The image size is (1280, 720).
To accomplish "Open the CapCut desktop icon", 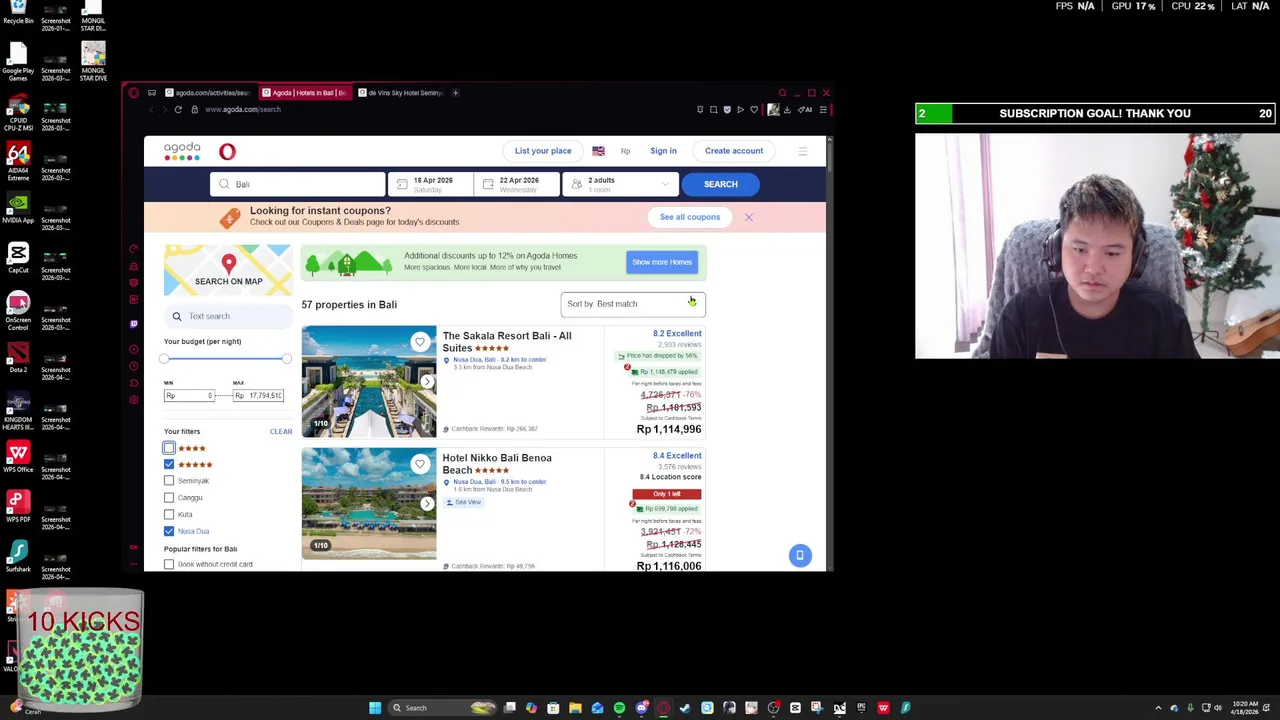I will [x=18, y=257].
